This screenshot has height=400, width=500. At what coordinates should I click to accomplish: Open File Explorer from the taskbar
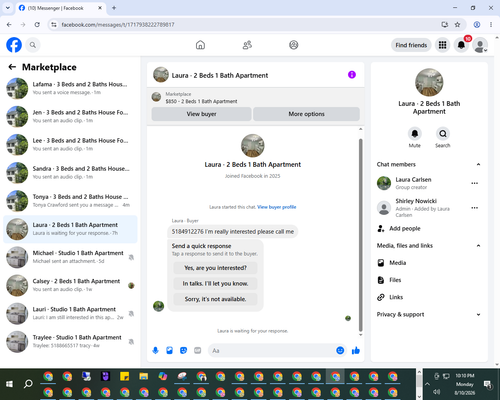click(144, 376)
